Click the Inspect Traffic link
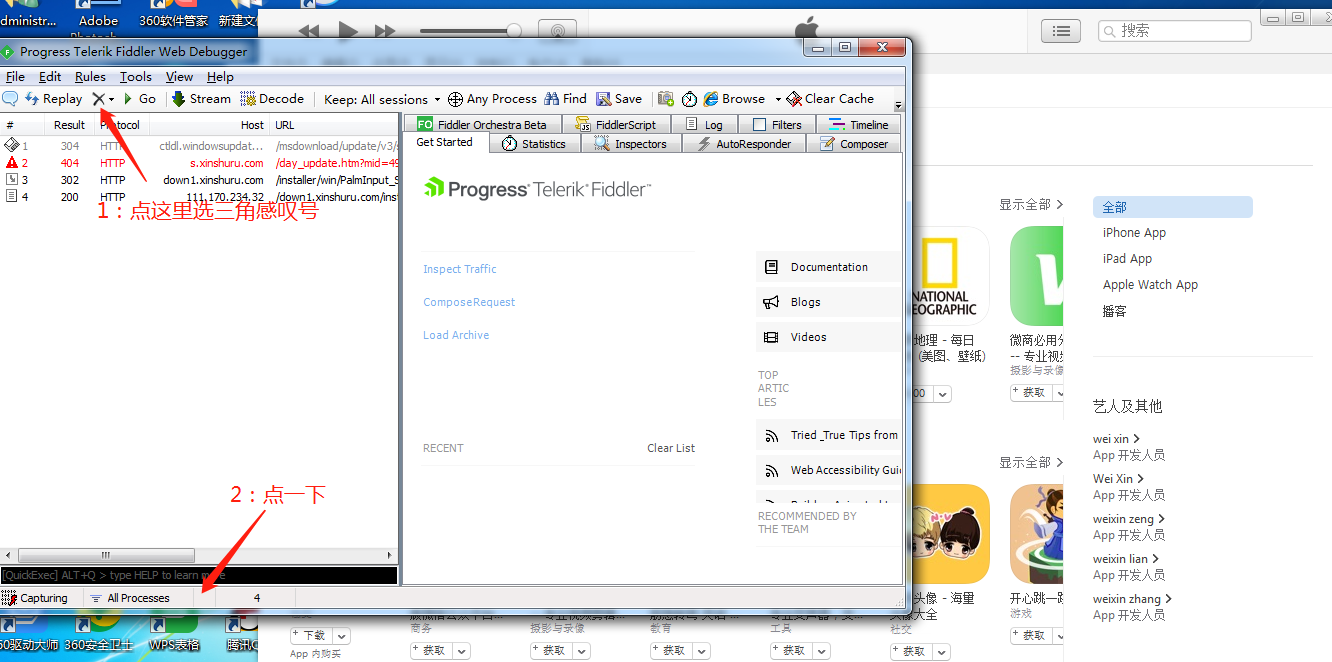 [459, 269]
